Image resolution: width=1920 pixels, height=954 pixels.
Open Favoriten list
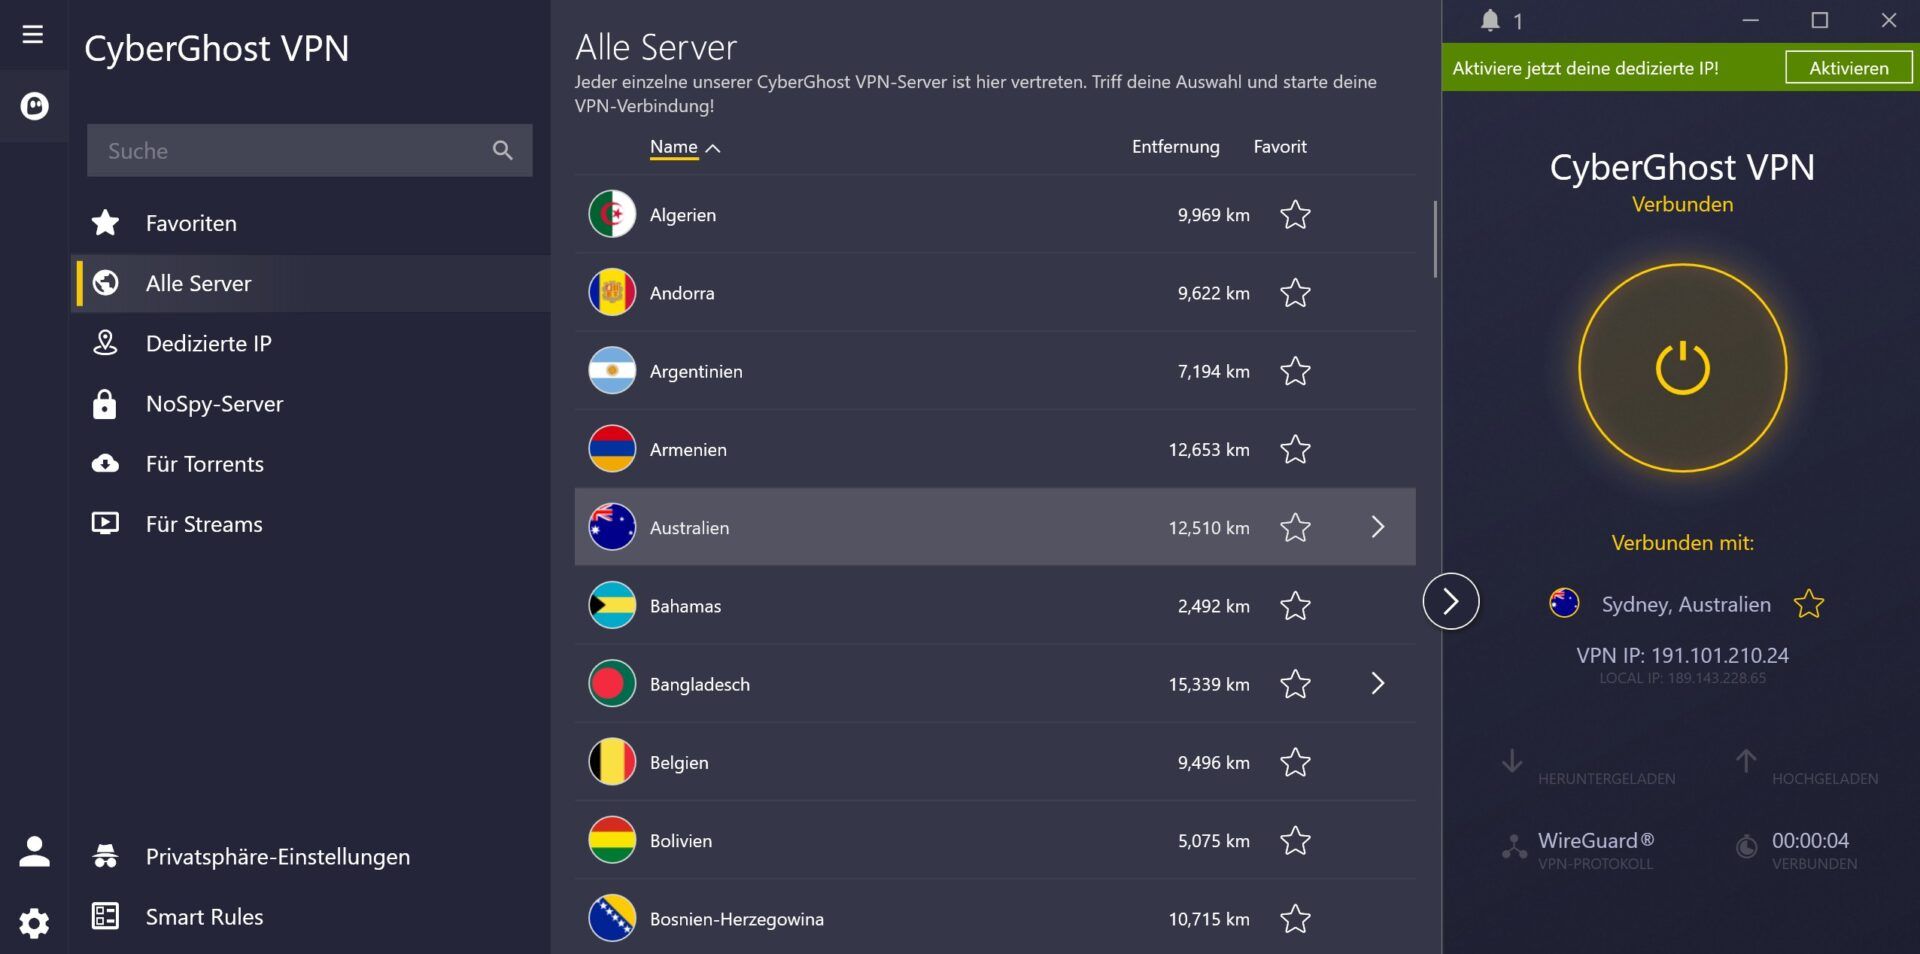[x=312, y=223]
